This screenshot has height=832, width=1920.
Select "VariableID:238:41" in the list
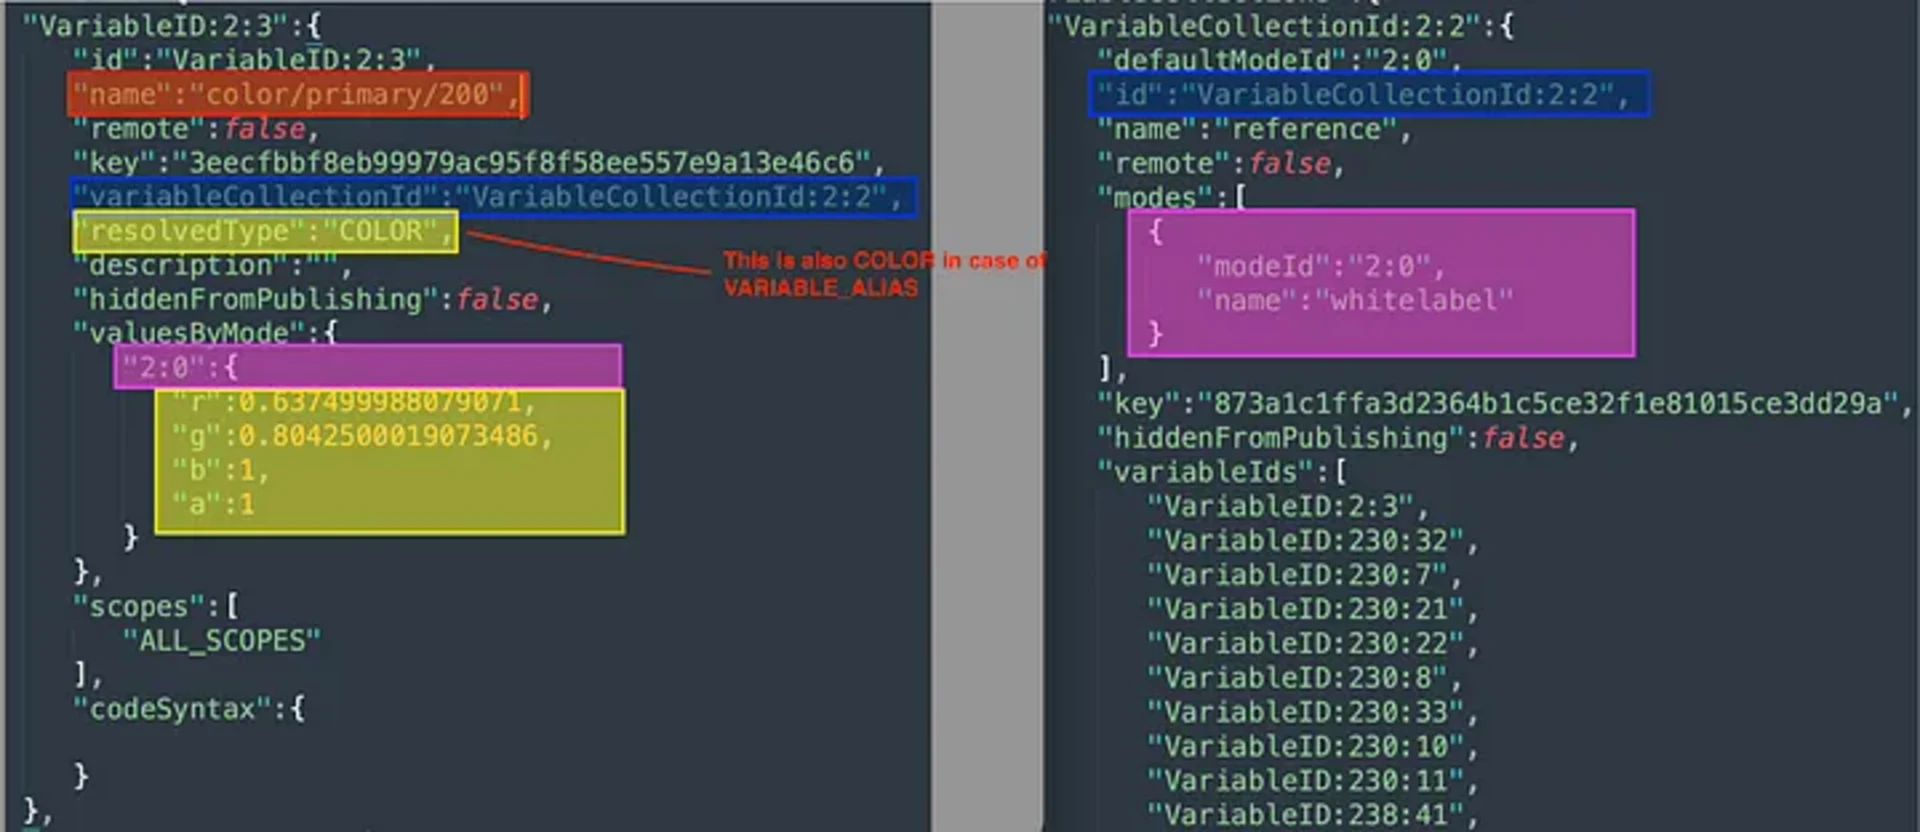tap(1313, 814)
